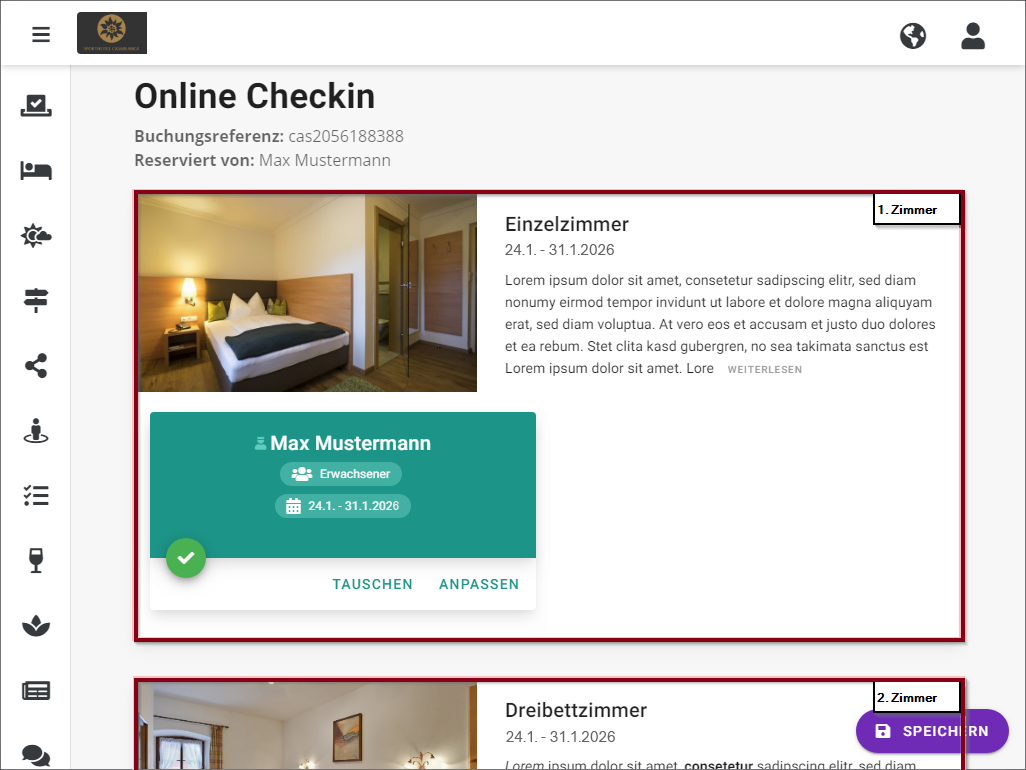
Task: Open the weather icon in the sidebar
Action: coord(36,236)
